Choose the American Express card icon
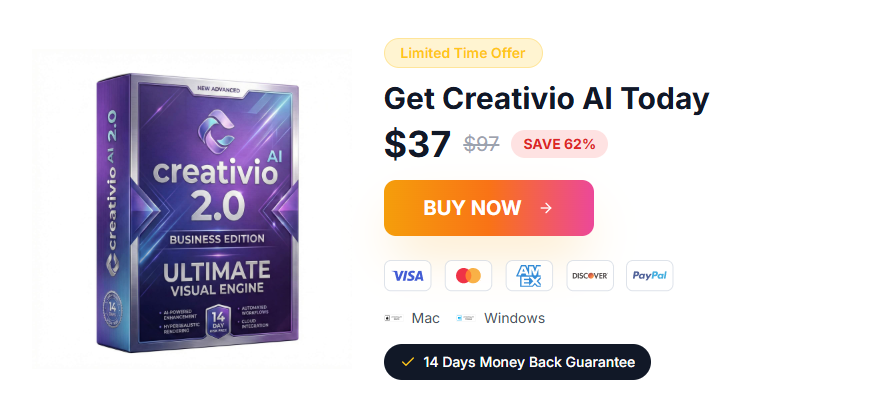 point(529,275)
